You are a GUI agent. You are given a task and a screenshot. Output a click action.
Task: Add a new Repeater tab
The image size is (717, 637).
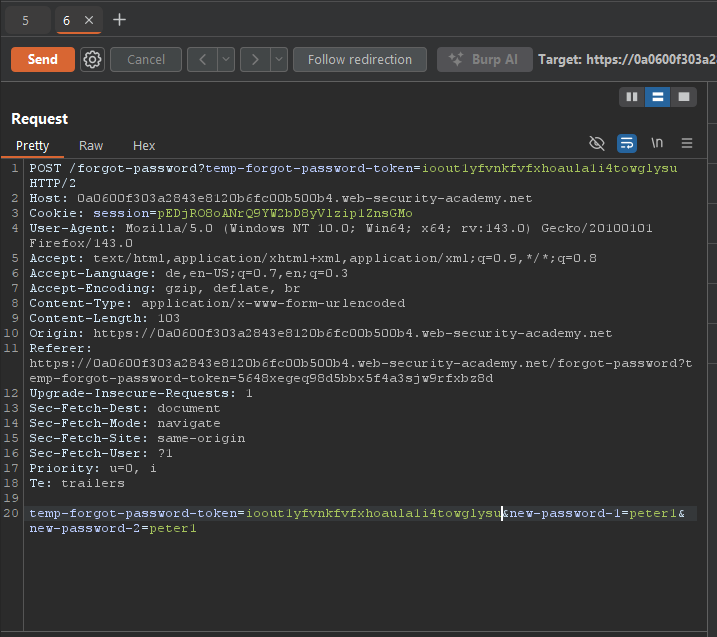120,20
